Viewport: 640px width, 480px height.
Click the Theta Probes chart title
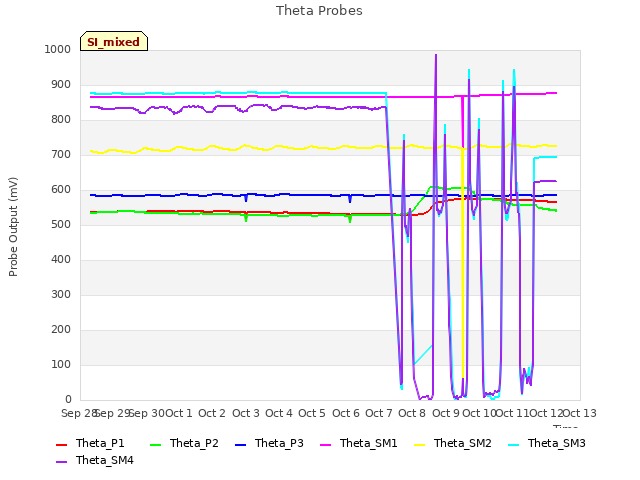pyautogui.click(x=319, y=11)
